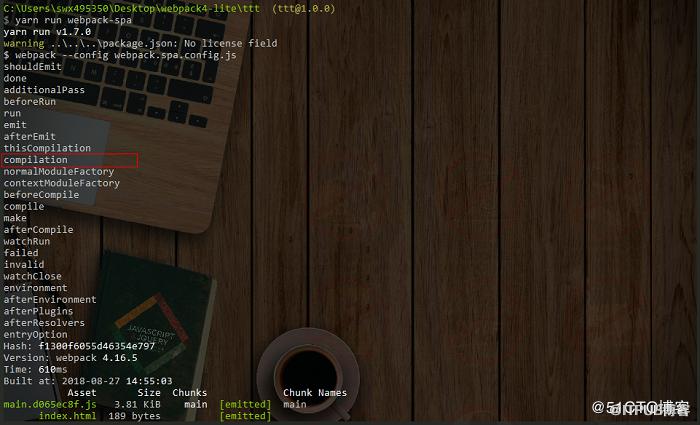Click the 'compilation' output line
700x425 pixels.
pos(36,160)
